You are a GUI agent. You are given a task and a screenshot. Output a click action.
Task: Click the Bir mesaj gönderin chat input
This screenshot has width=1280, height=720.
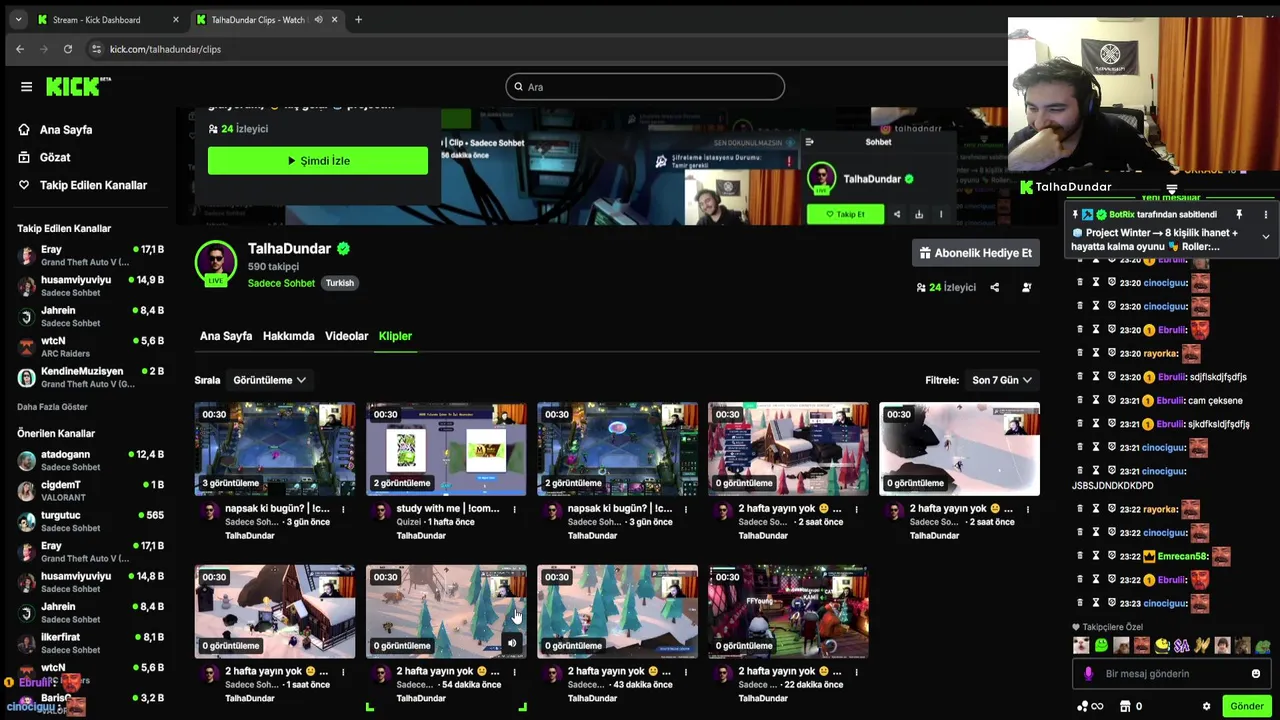click(1170, 674)
